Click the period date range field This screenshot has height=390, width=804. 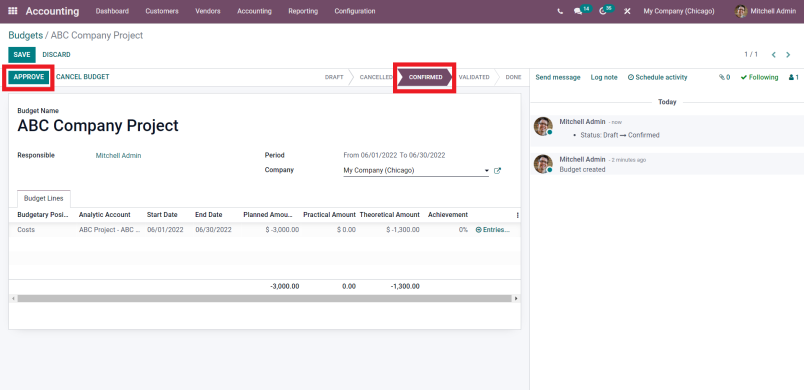[x=394, y=156]
